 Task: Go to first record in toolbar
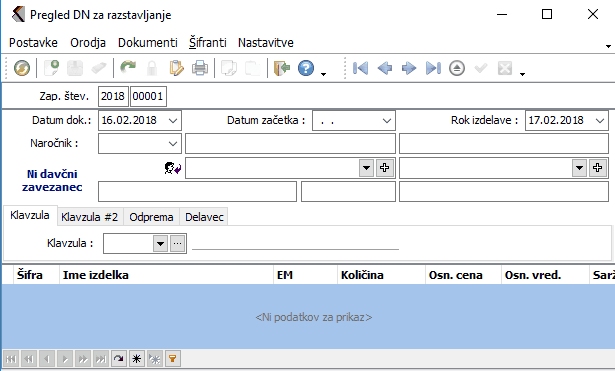click(x=360, y=68)
